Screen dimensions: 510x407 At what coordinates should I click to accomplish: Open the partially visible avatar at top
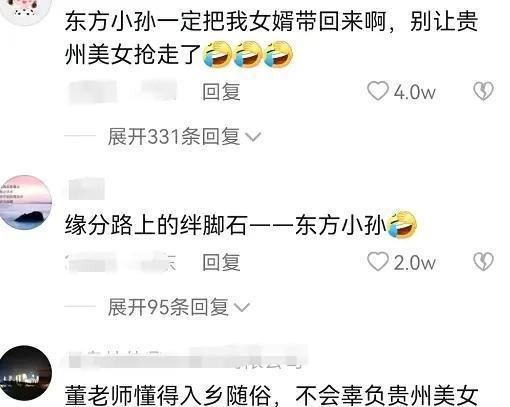26,12
